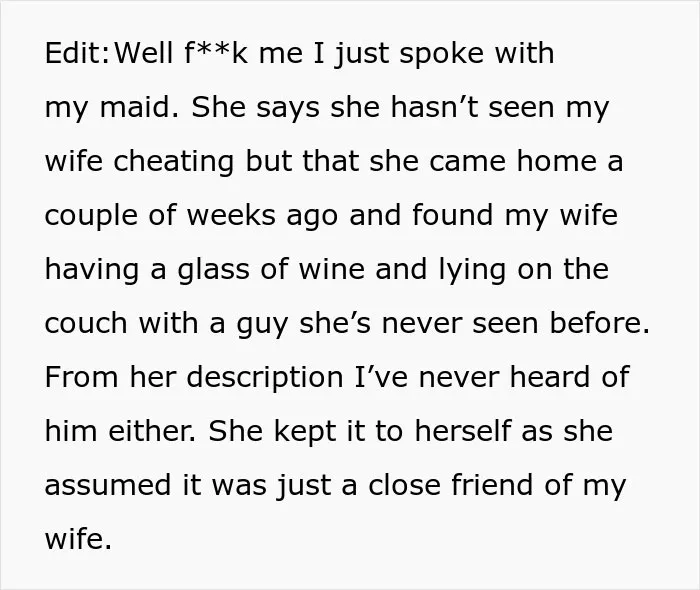This screenshot has width=700, height=590.
Task: Click the words 'my maid.'
Action: click(x=112, y=108)
